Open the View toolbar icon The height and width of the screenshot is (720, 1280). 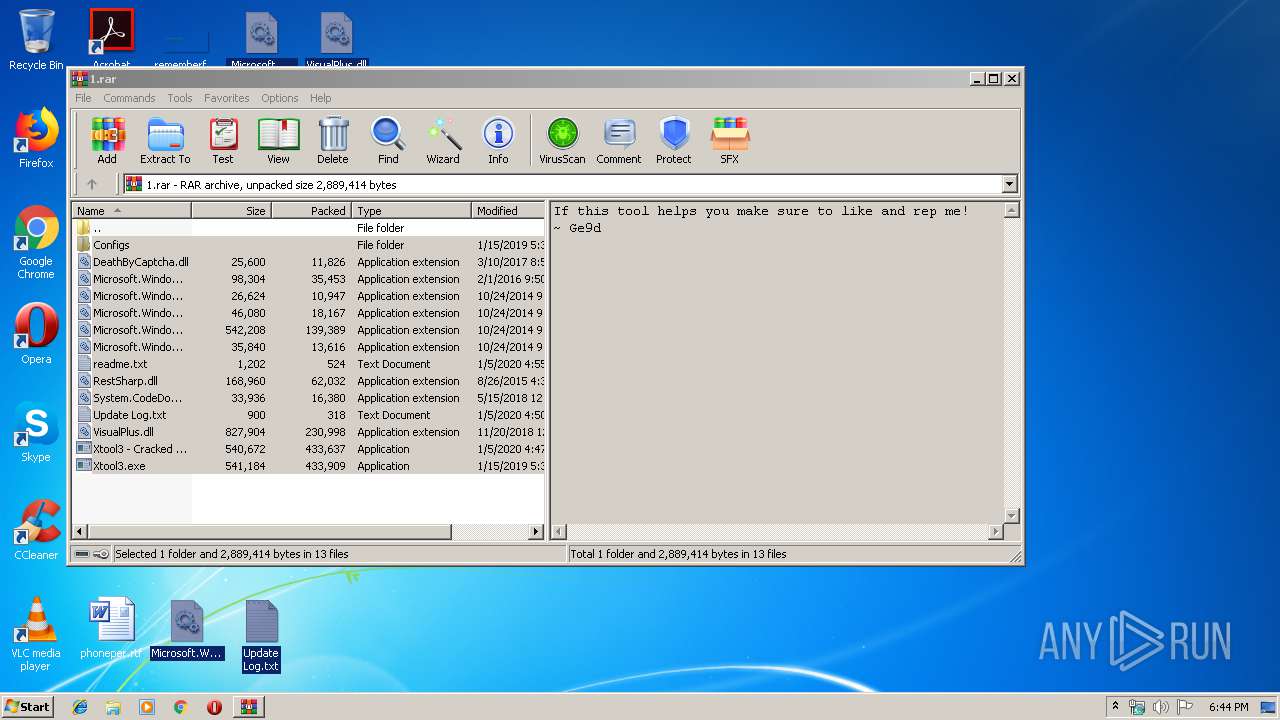coord(278,141)
